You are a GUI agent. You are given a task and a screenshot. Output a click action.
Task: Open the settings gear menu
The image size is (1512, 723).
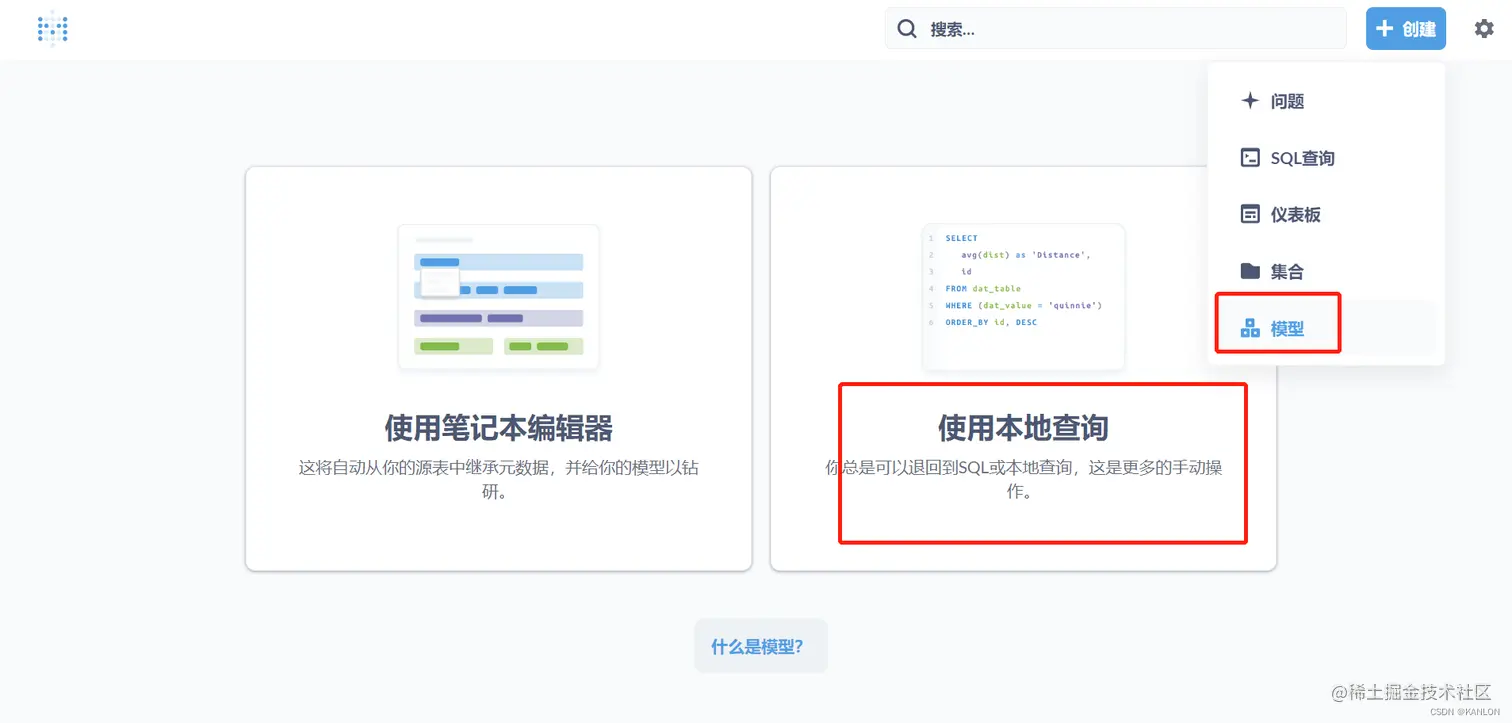(x=1484, y=28)
